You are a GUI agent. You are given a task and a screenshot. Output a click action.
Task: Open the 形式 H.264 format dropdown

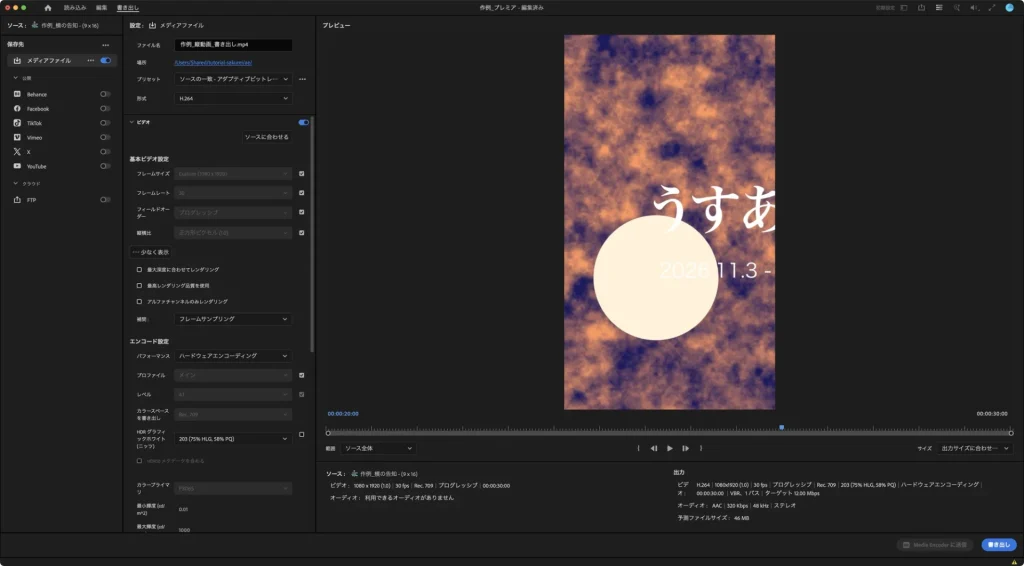pos(233,99)
